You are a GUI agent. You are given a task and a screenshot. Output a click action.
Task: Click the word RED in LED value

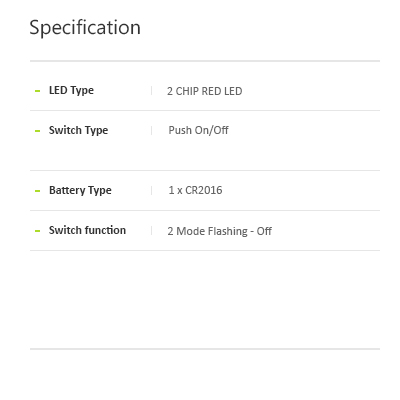[x=212, y=91]
